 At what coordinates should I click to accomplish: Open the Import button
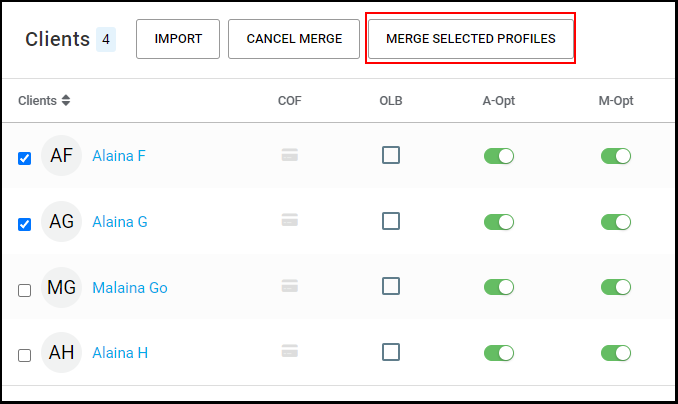pos(178,39)
